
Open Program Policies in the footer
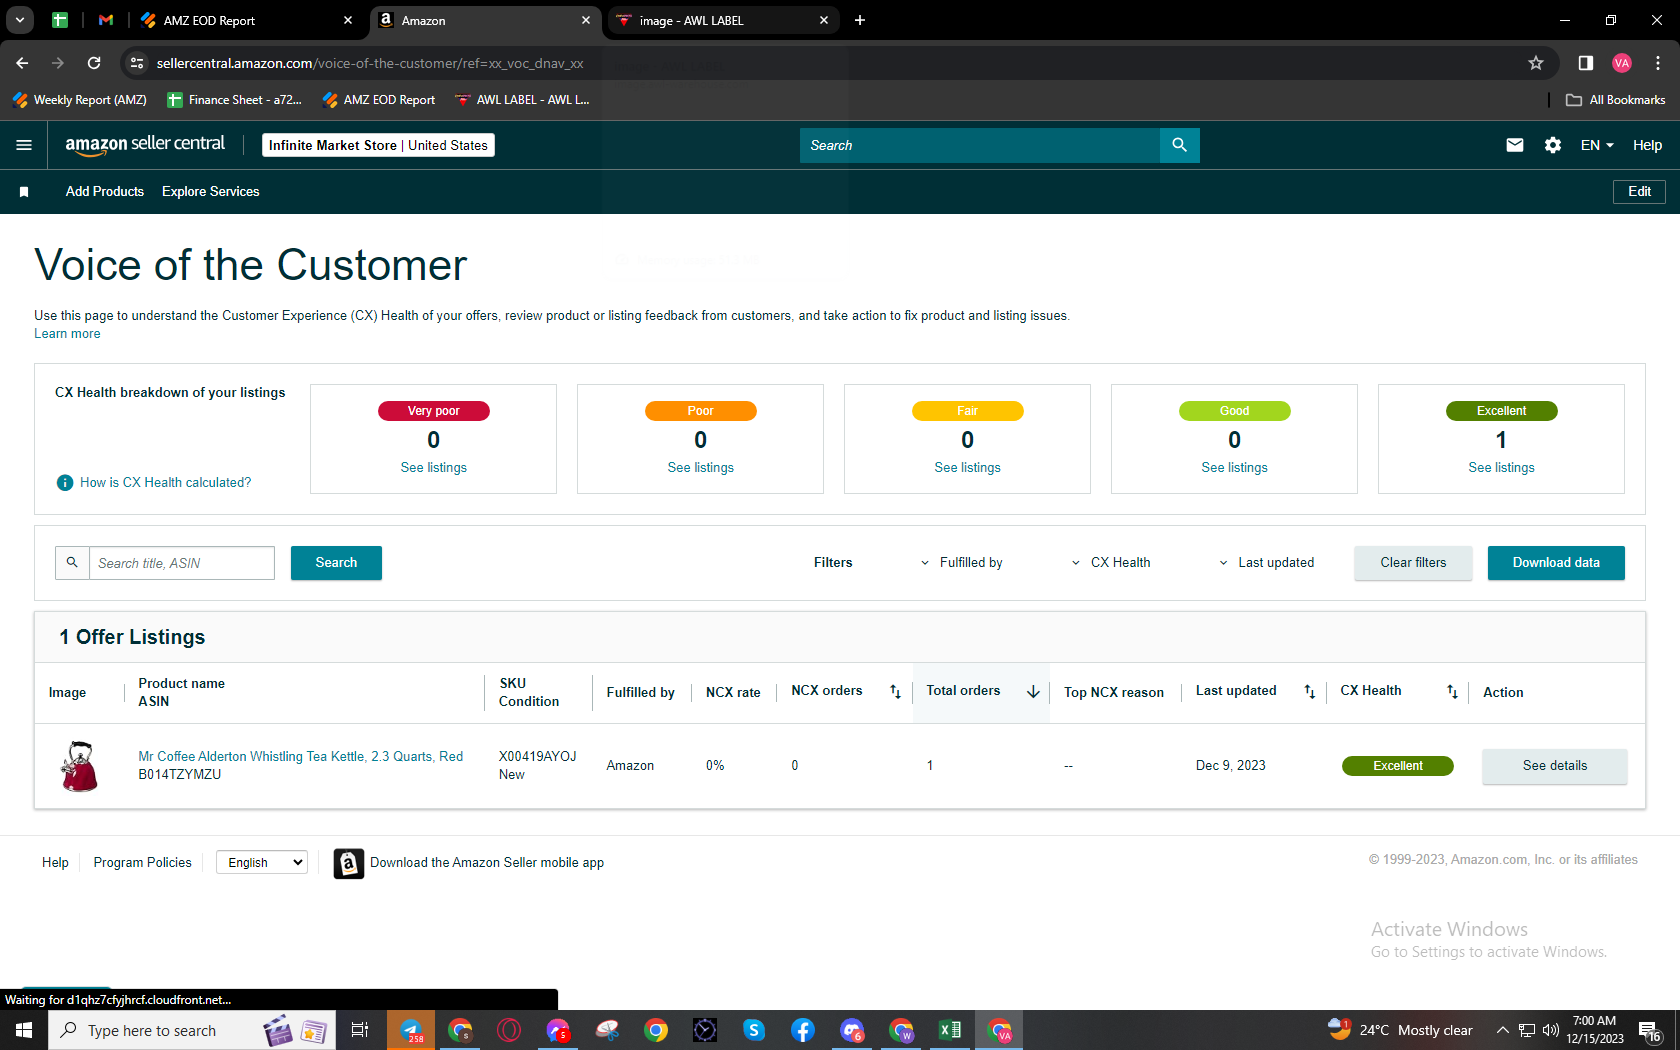(x=143, y=863)
